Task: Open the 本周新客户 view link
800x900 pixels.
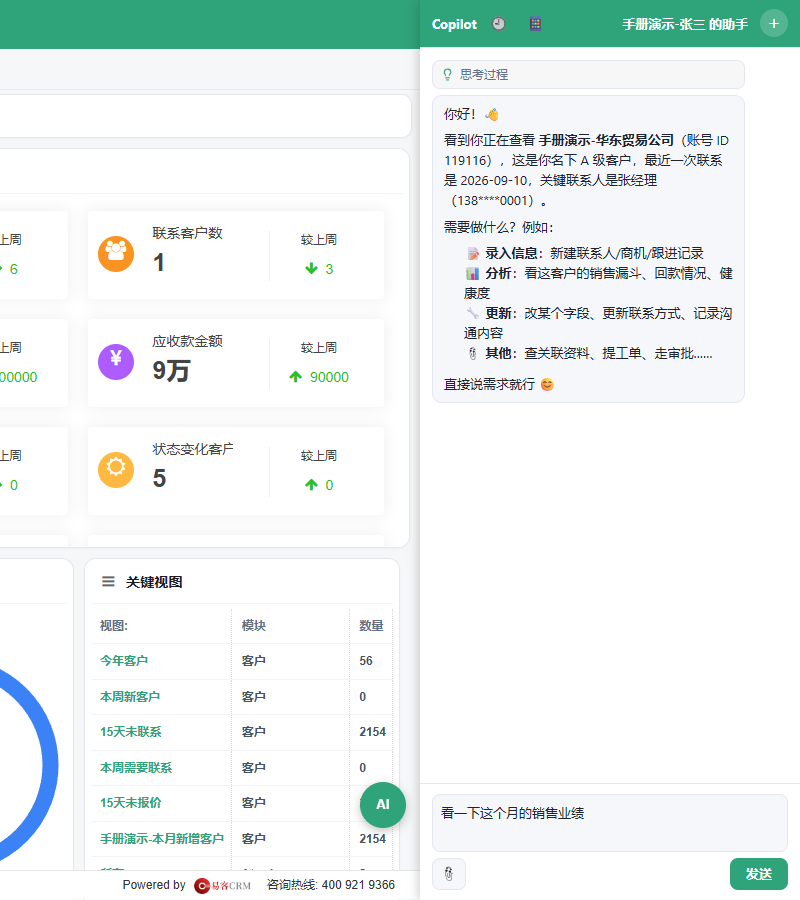Action: tap(130, 696)
